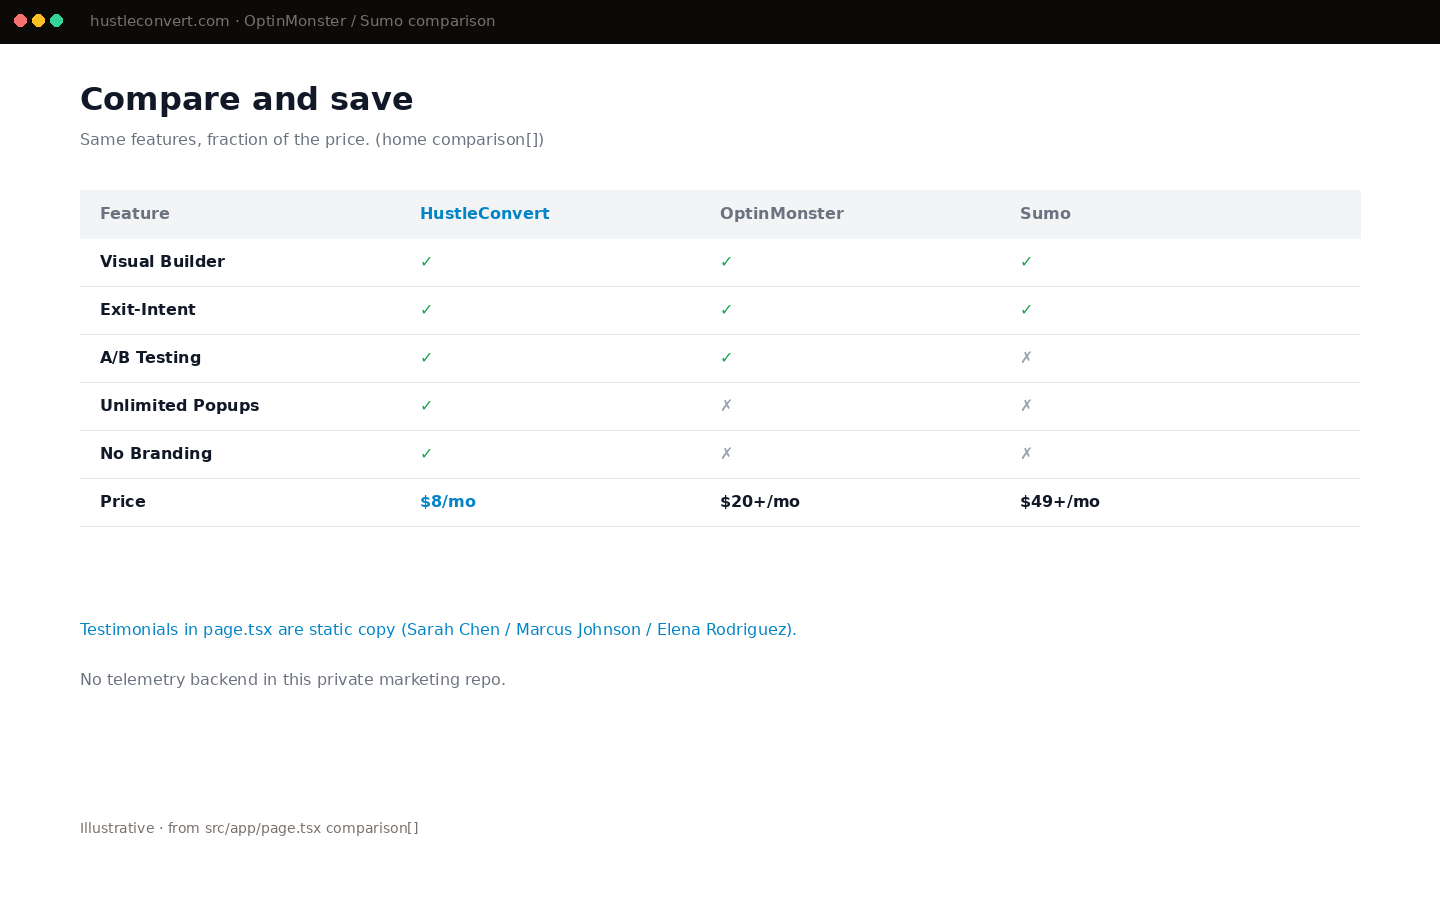The height and width of the screenshot is (900, 1440).
Task: Click Sumo checkmark for Exit-Intent
Action: pyautogui.click(x=1026, y=310)
